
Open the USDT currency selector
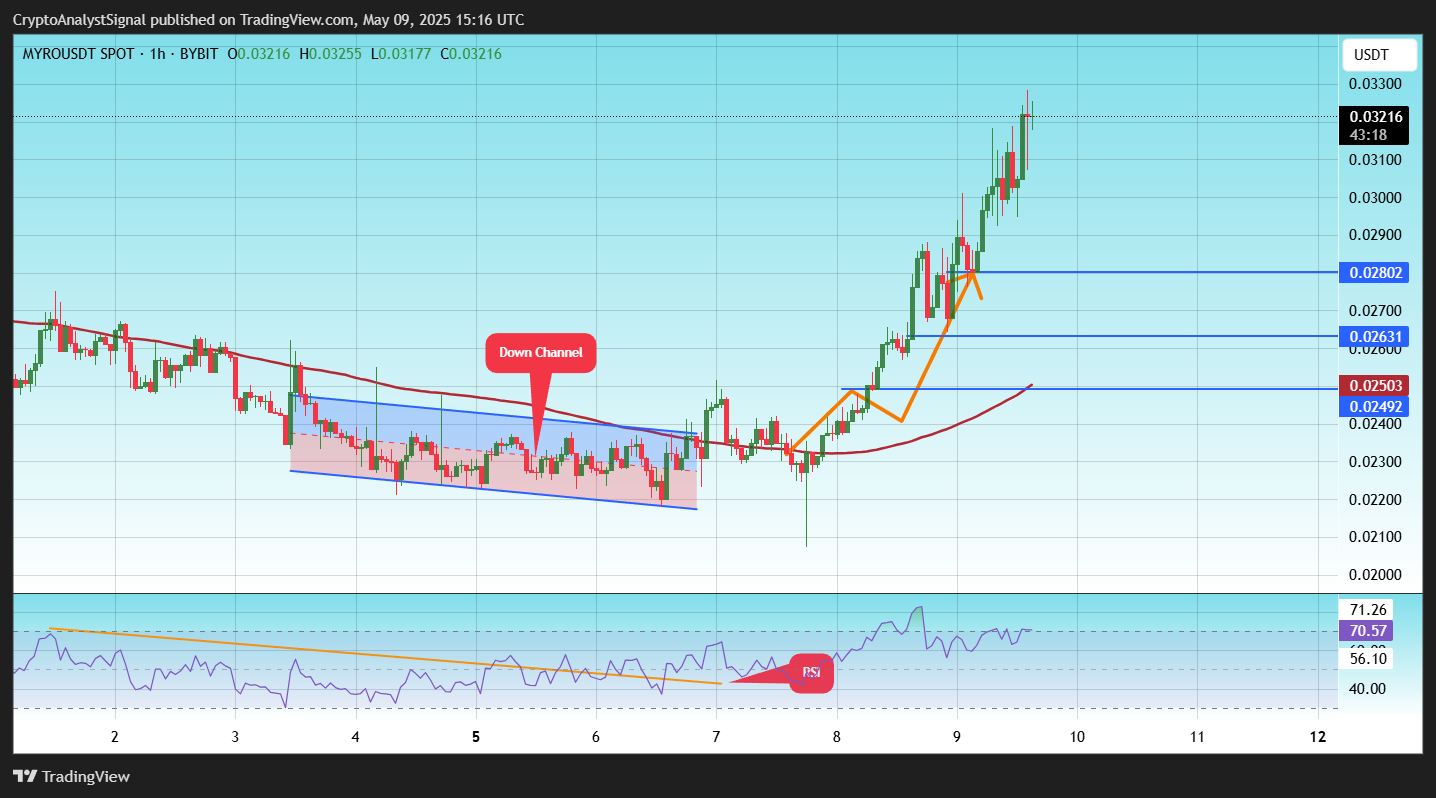(1379, 54)
